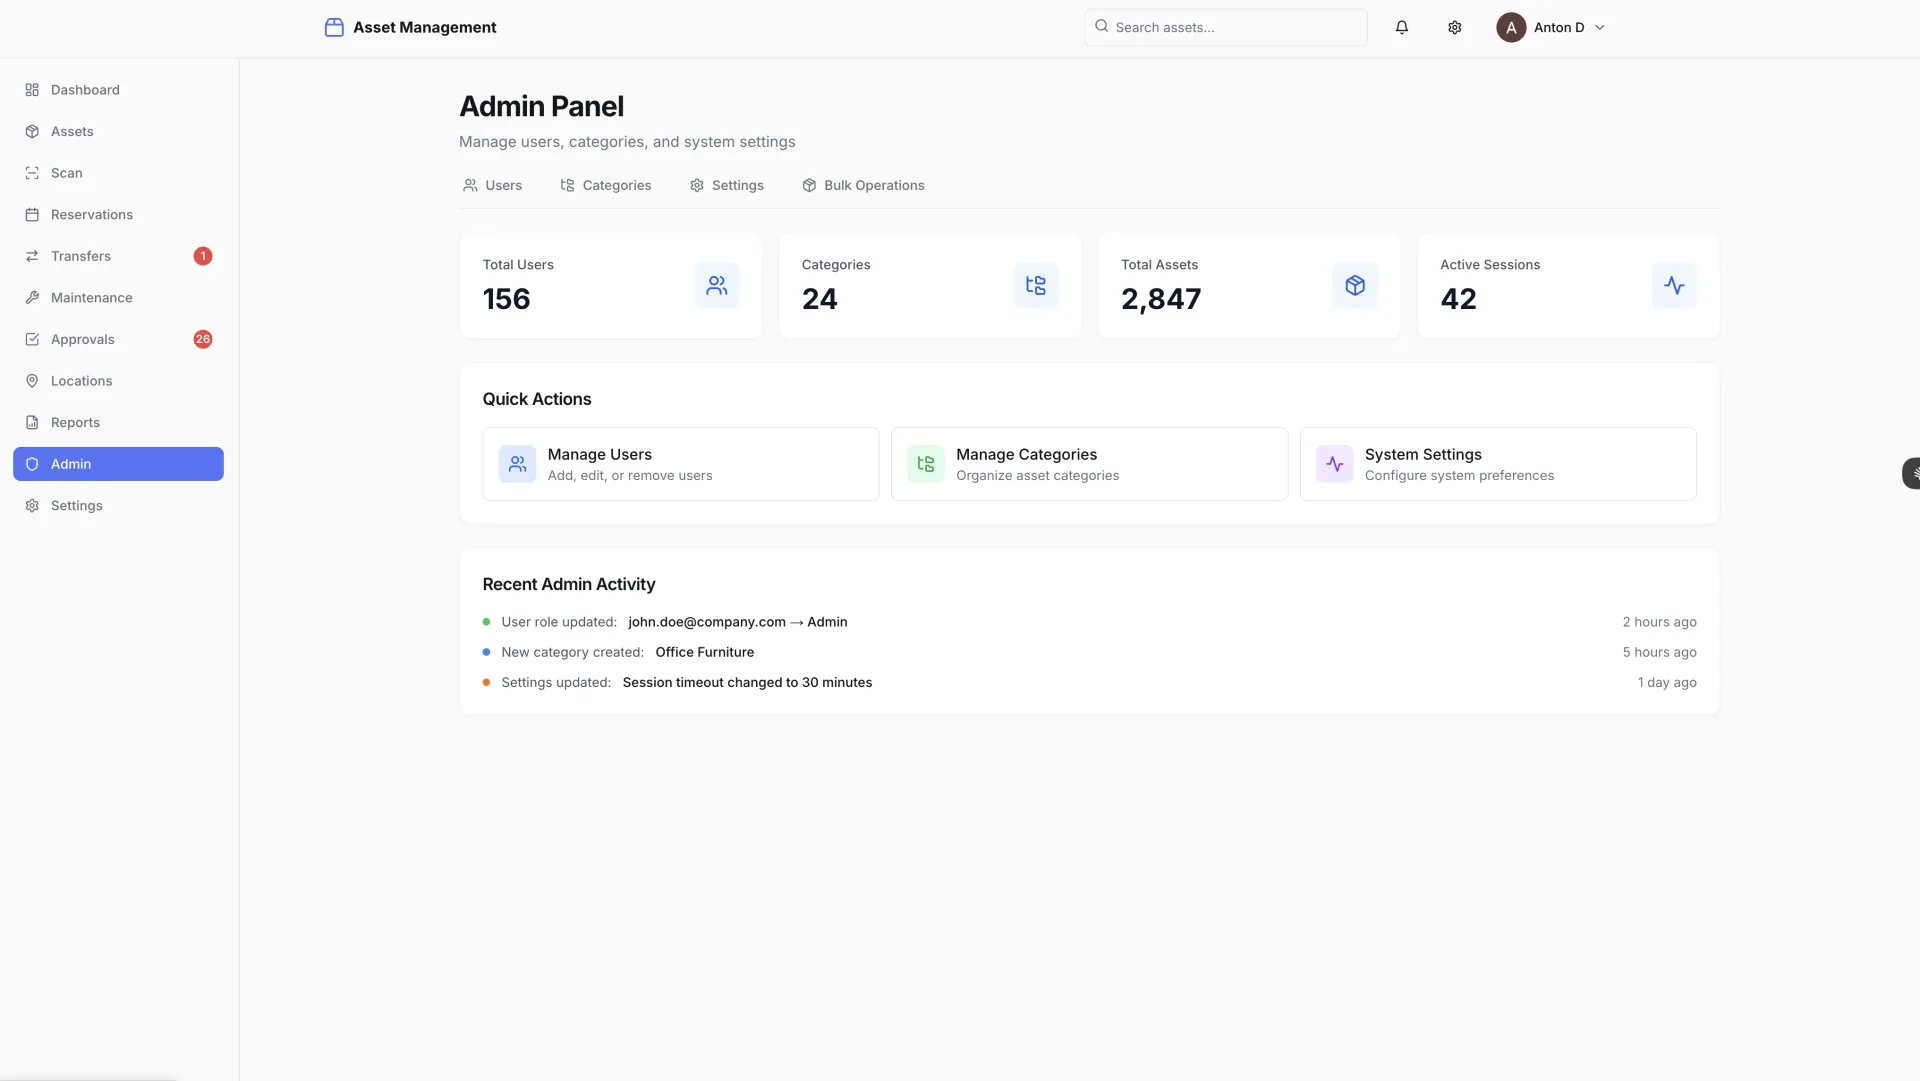Click into the Search assets field
This screenshot has width=1920, height=1081.
[1224, 27]
